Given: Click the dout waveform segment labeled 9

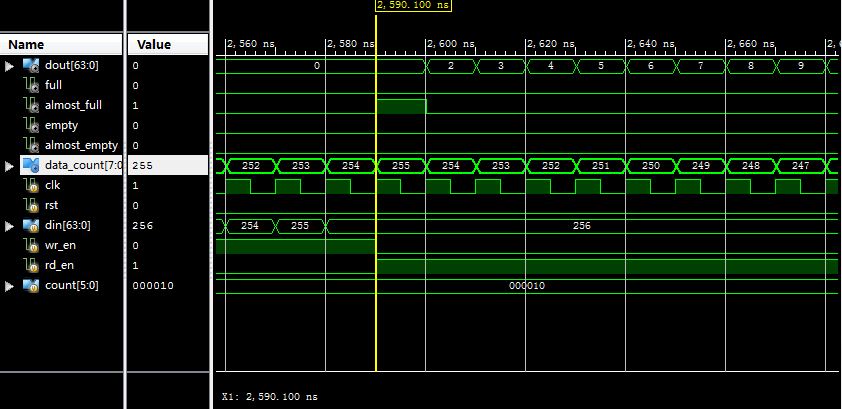Looking at the screenshot, I should 800,66.
